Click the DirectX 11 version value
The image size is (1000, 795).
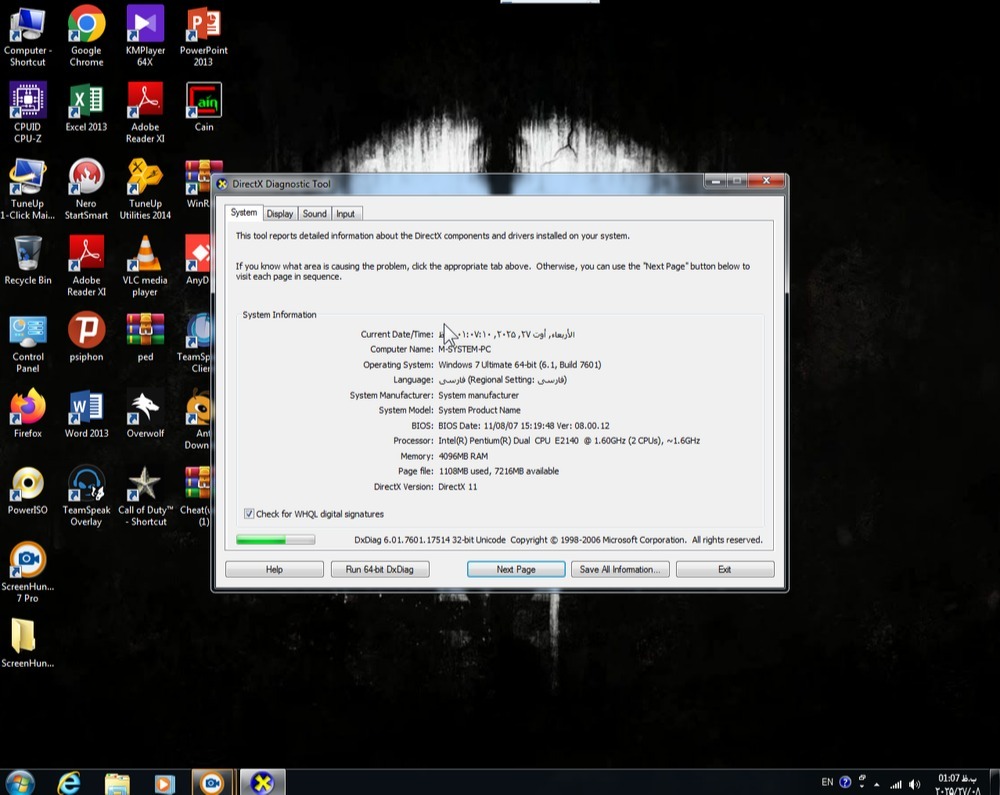457,486
